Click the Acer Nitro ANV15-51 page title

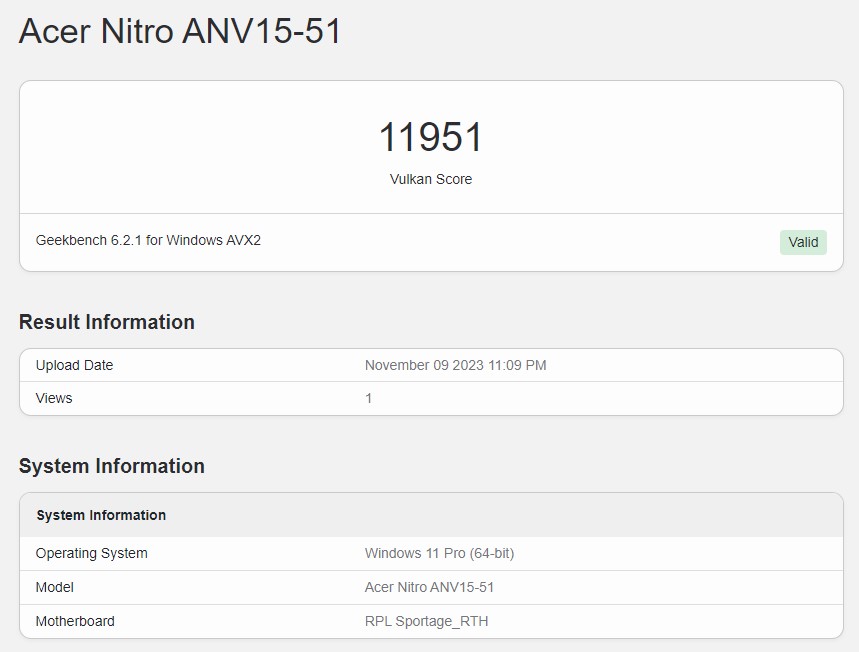pyautogui.click(x=180, y=31)
